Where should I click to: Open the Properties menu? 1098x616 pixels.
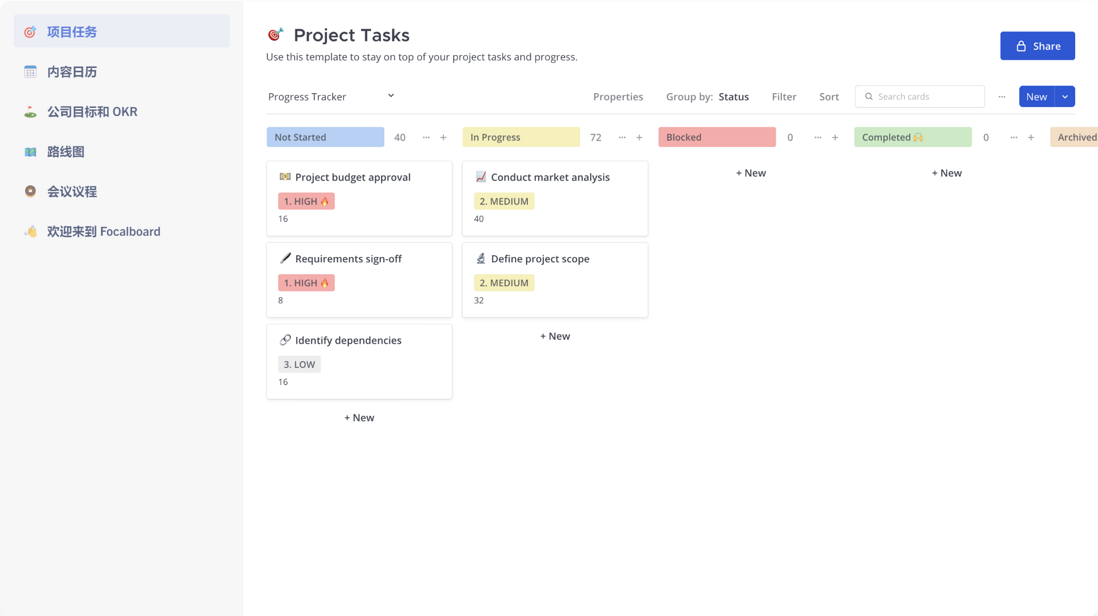pos(618,97)
